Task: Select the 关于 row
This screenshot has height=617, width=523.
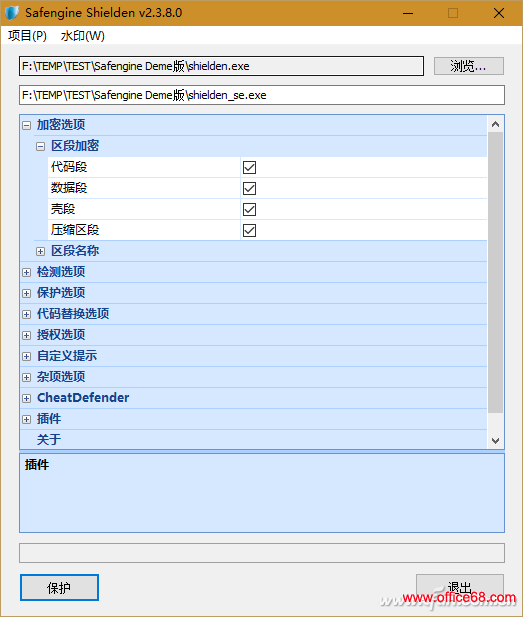Action: point(253,440)
